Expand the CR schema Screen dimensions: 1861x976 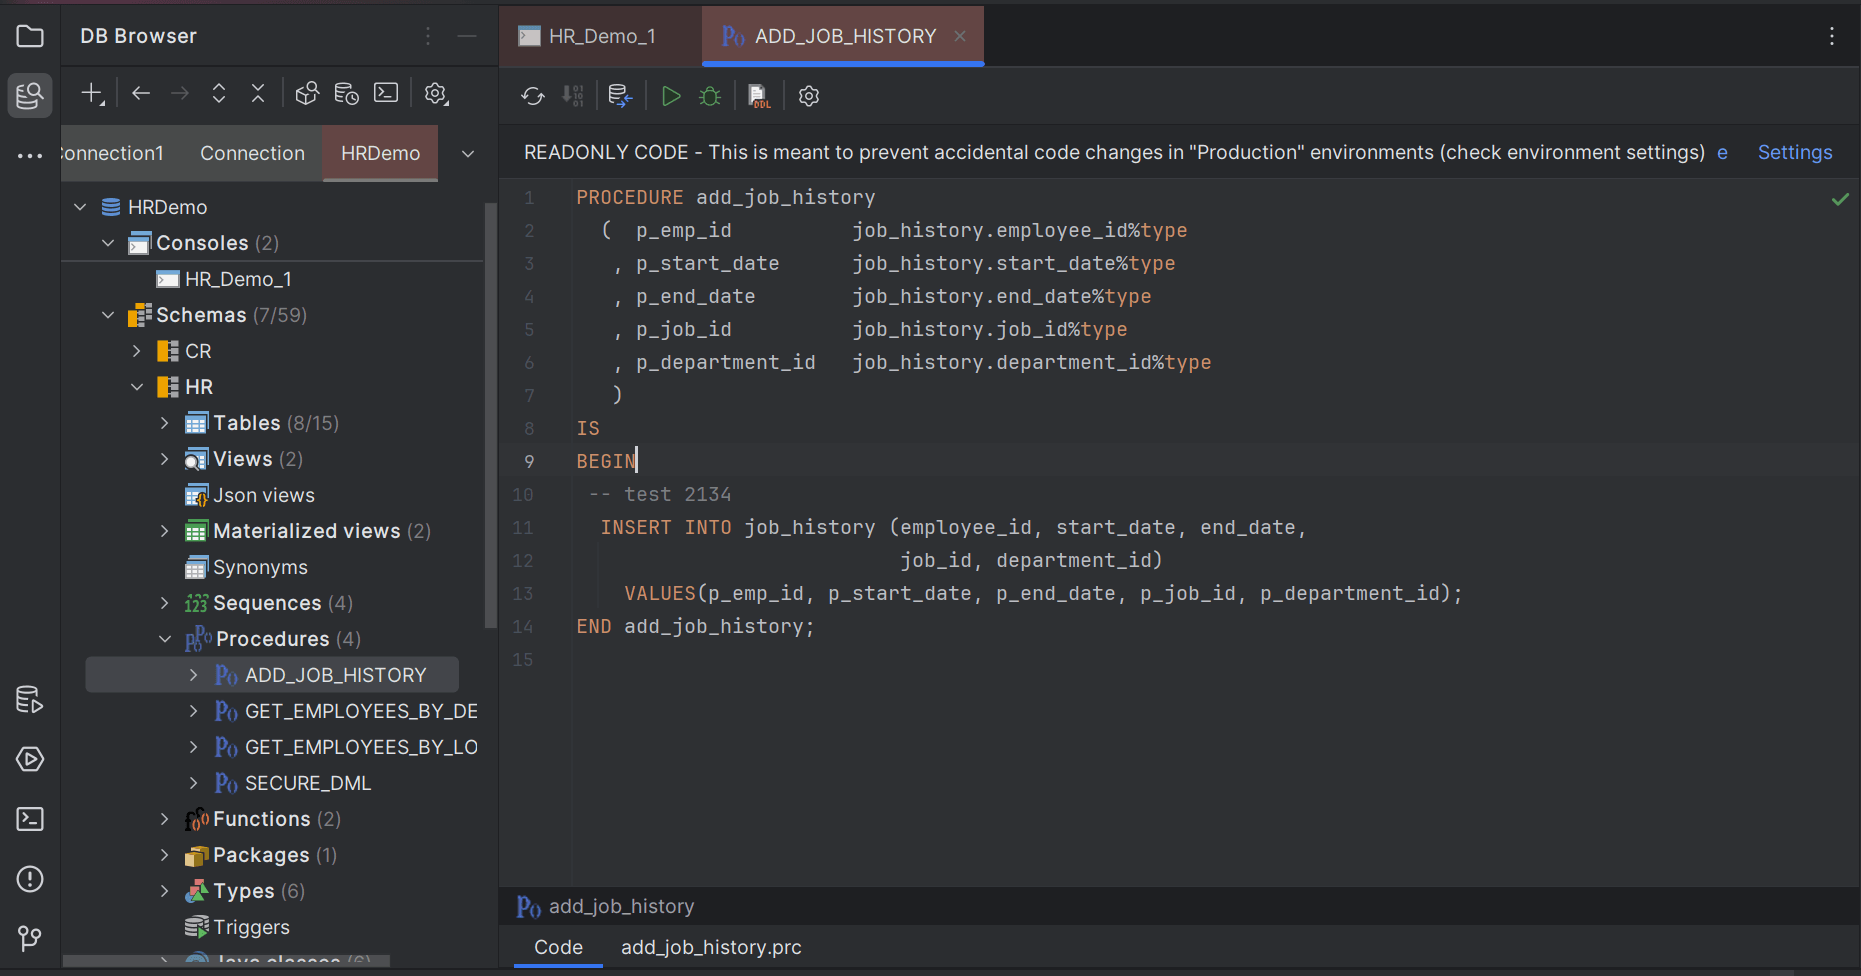click(137, 351)
